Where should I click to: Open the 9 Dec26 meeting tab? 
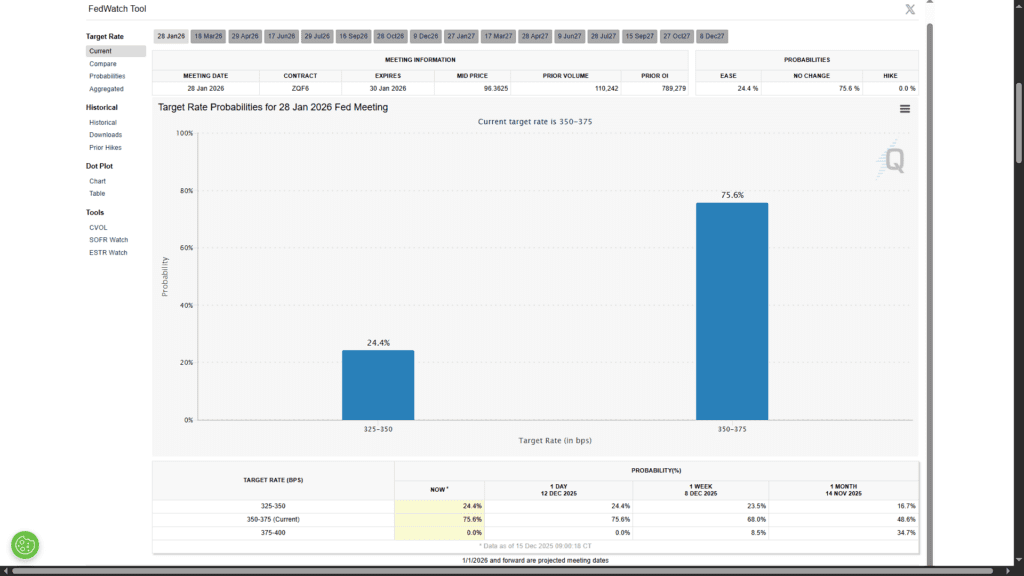coord(424,36)
